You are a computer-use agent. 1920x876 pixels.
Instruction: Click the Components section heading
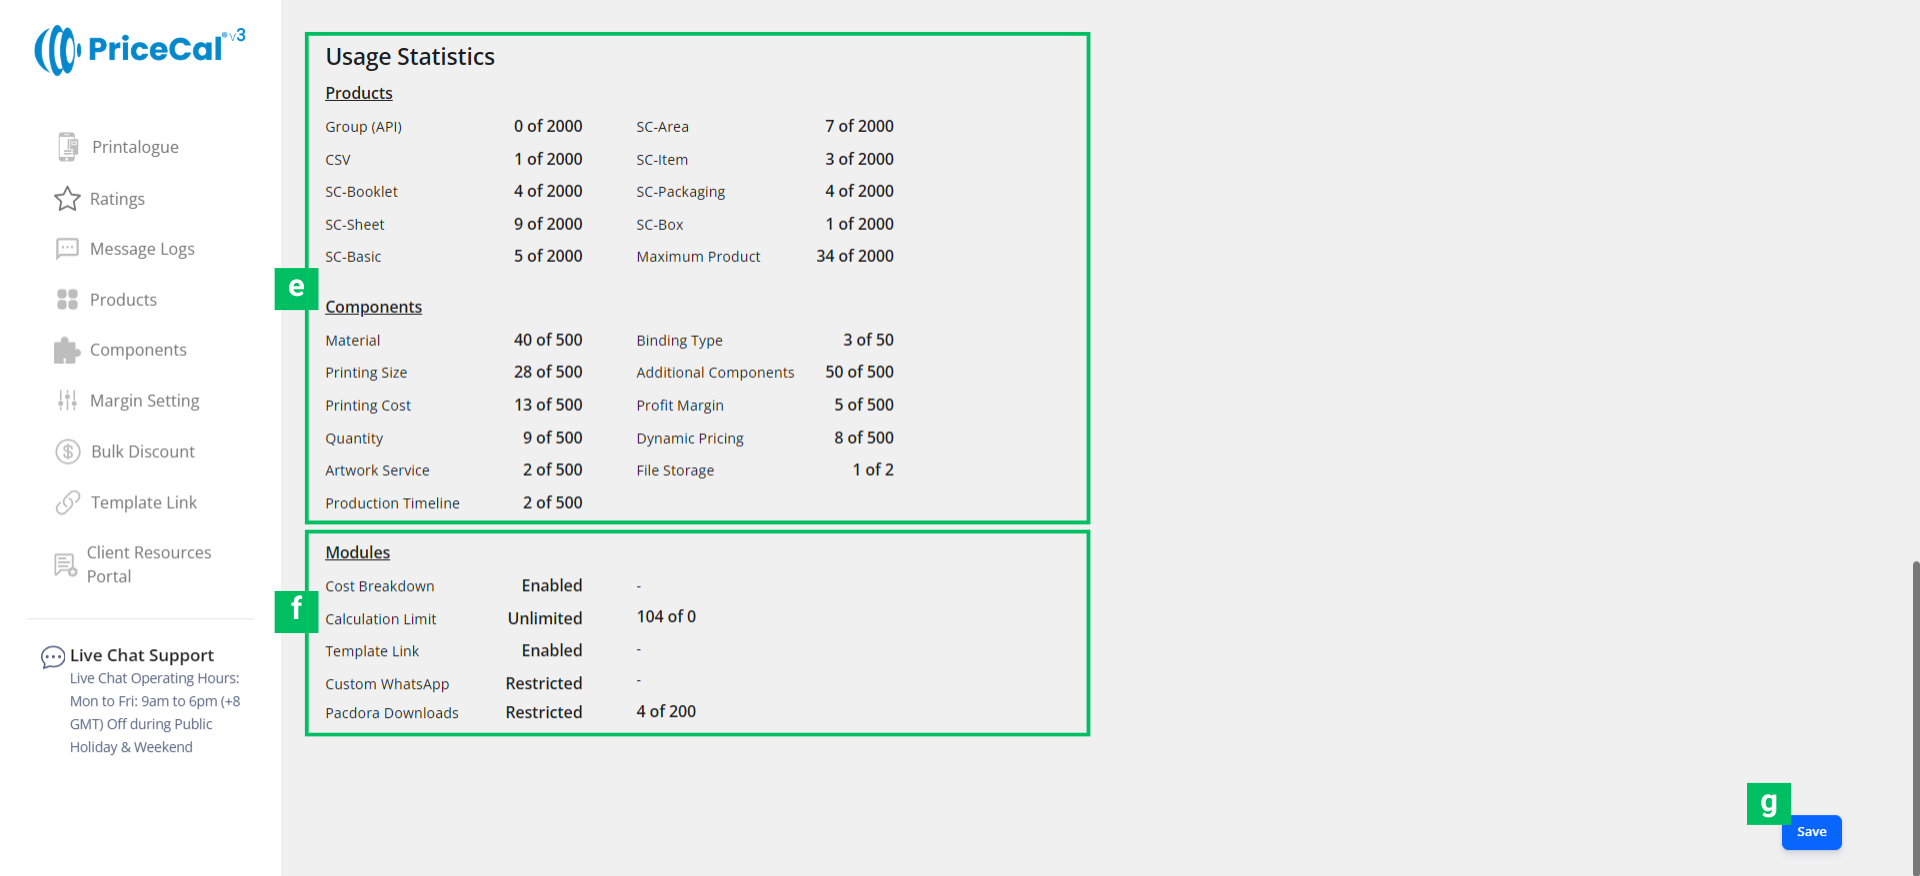[x=373, y=307]
